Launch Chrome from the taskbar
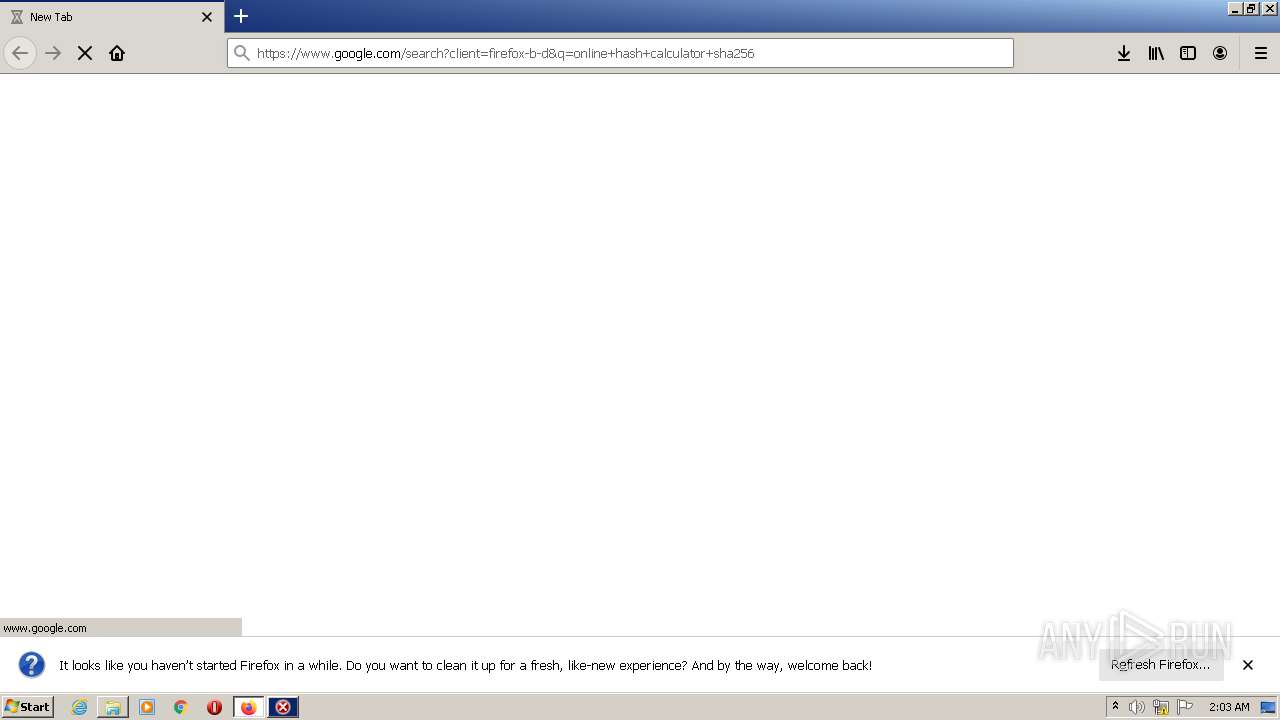 (181, 707)
